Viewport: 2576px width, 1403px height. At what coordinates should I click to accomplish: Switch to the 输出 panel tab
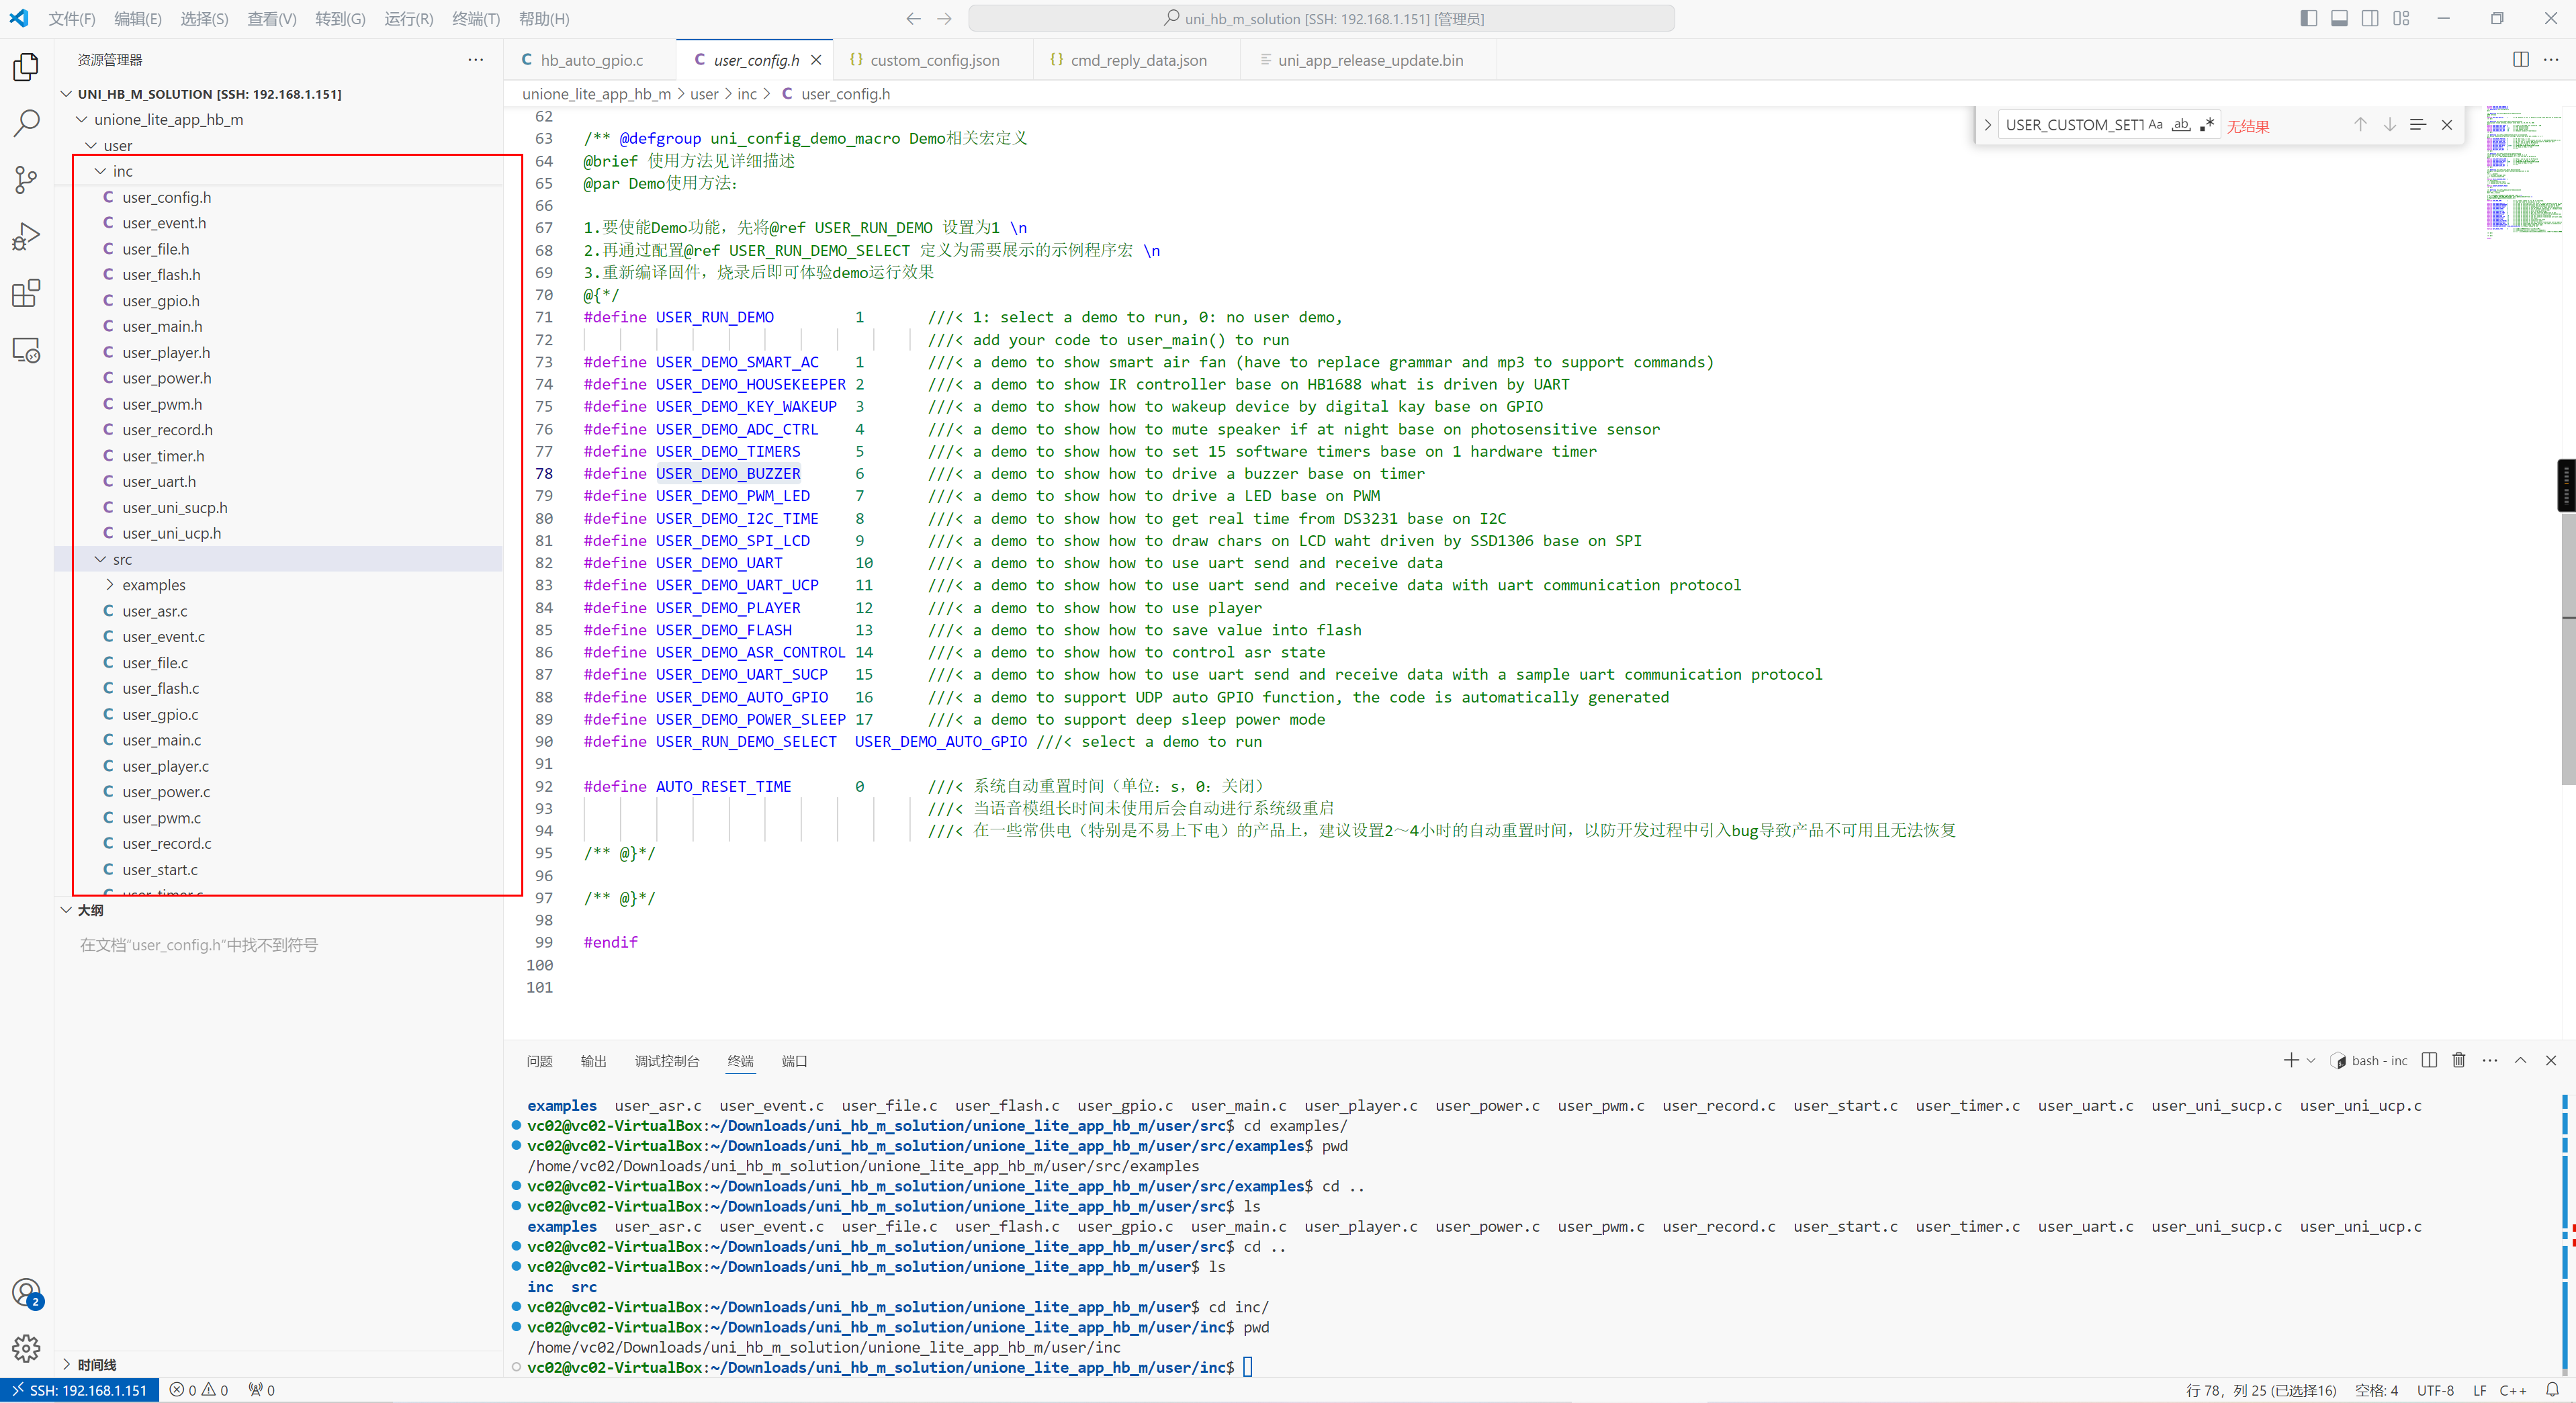pos(594,1061)
